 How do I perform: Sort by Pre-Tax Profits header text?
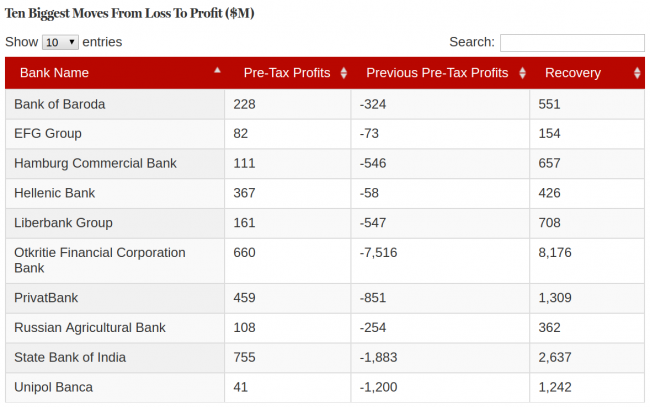pyautogui.click(x=286, y=73)
